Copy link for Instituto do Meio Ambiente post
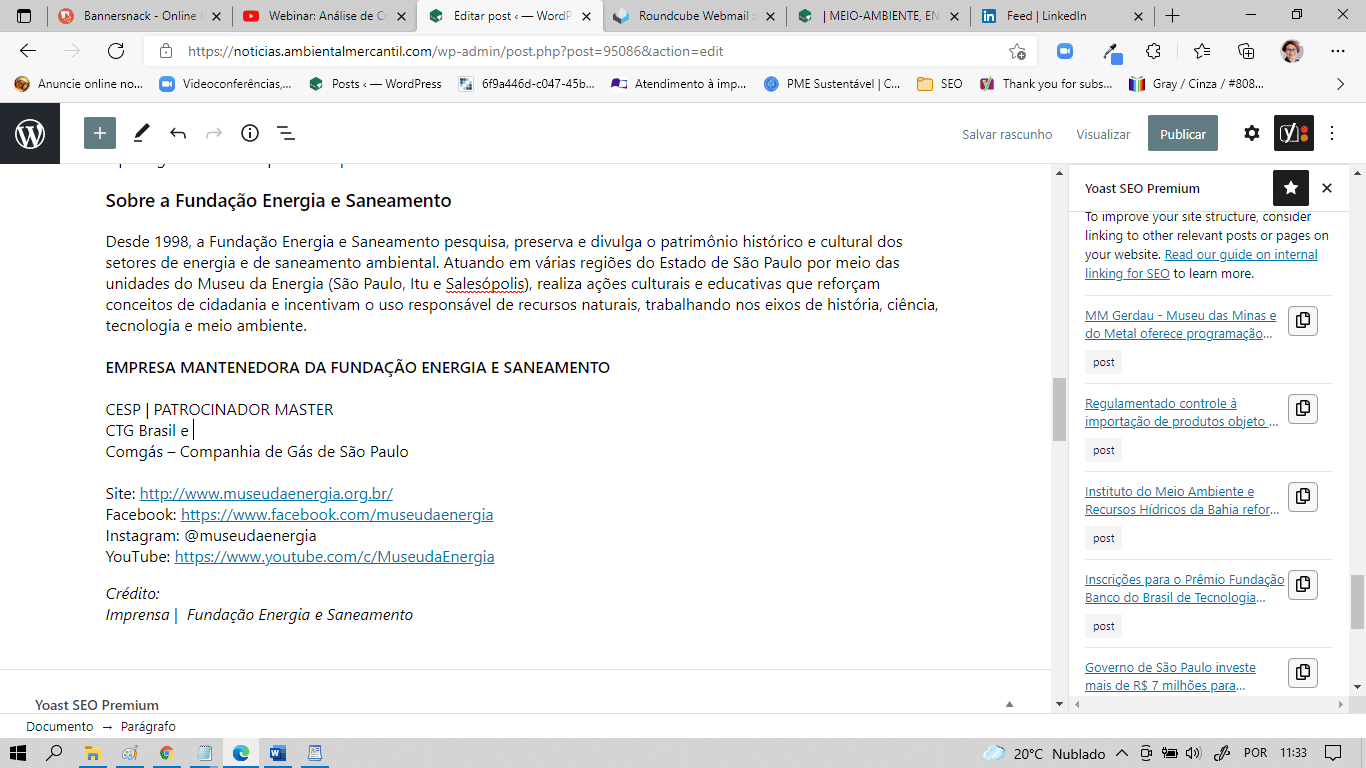 tap(1303, 496)
